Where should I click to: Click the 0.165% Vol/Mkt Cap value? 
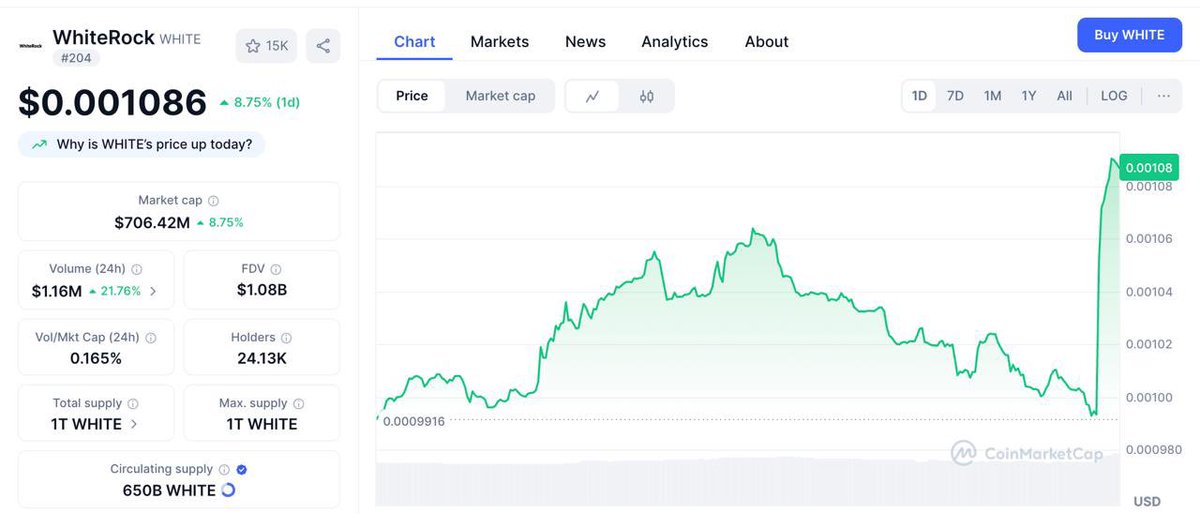click(x=96, y=358)
